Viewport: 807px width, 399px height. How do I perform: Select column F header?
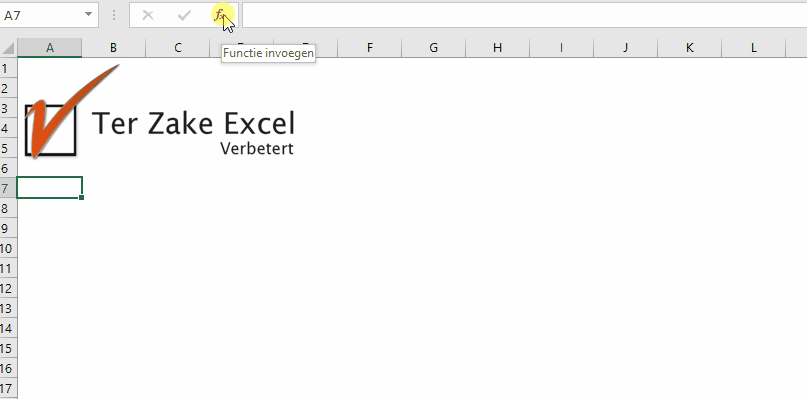[x=370, y=48]
